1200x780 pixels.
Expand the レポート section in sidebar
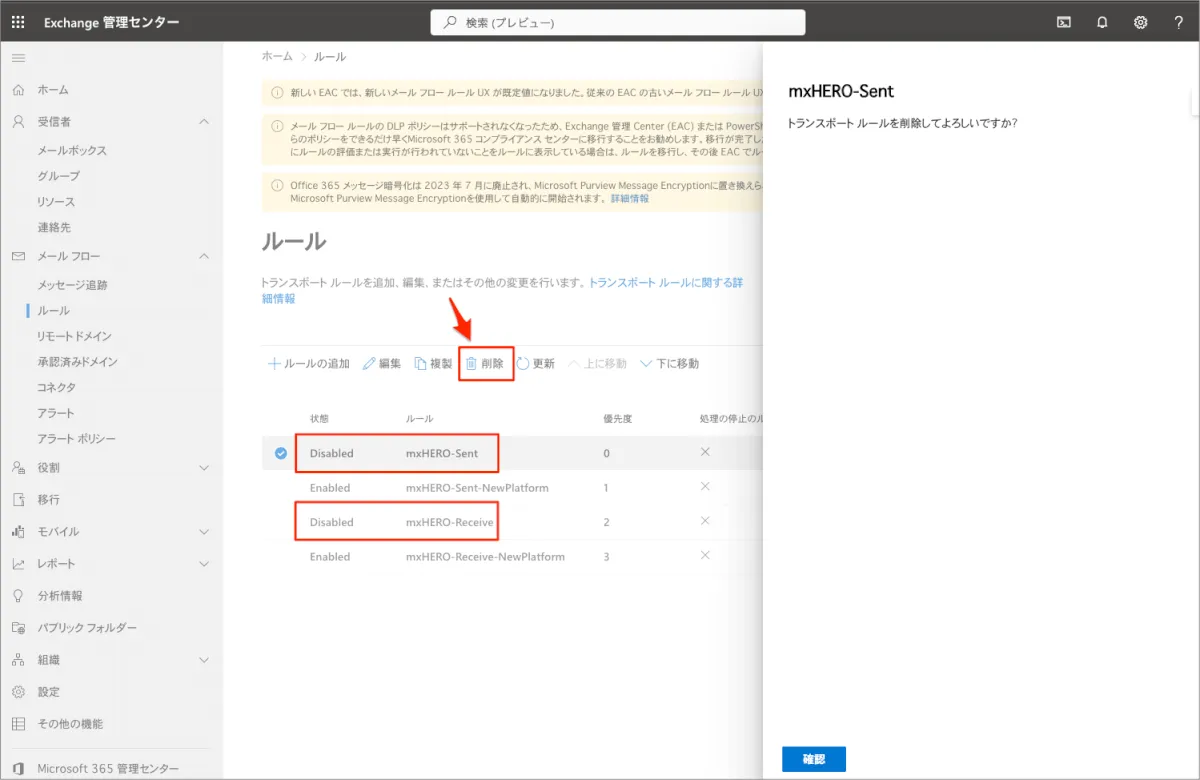[204, 564]
